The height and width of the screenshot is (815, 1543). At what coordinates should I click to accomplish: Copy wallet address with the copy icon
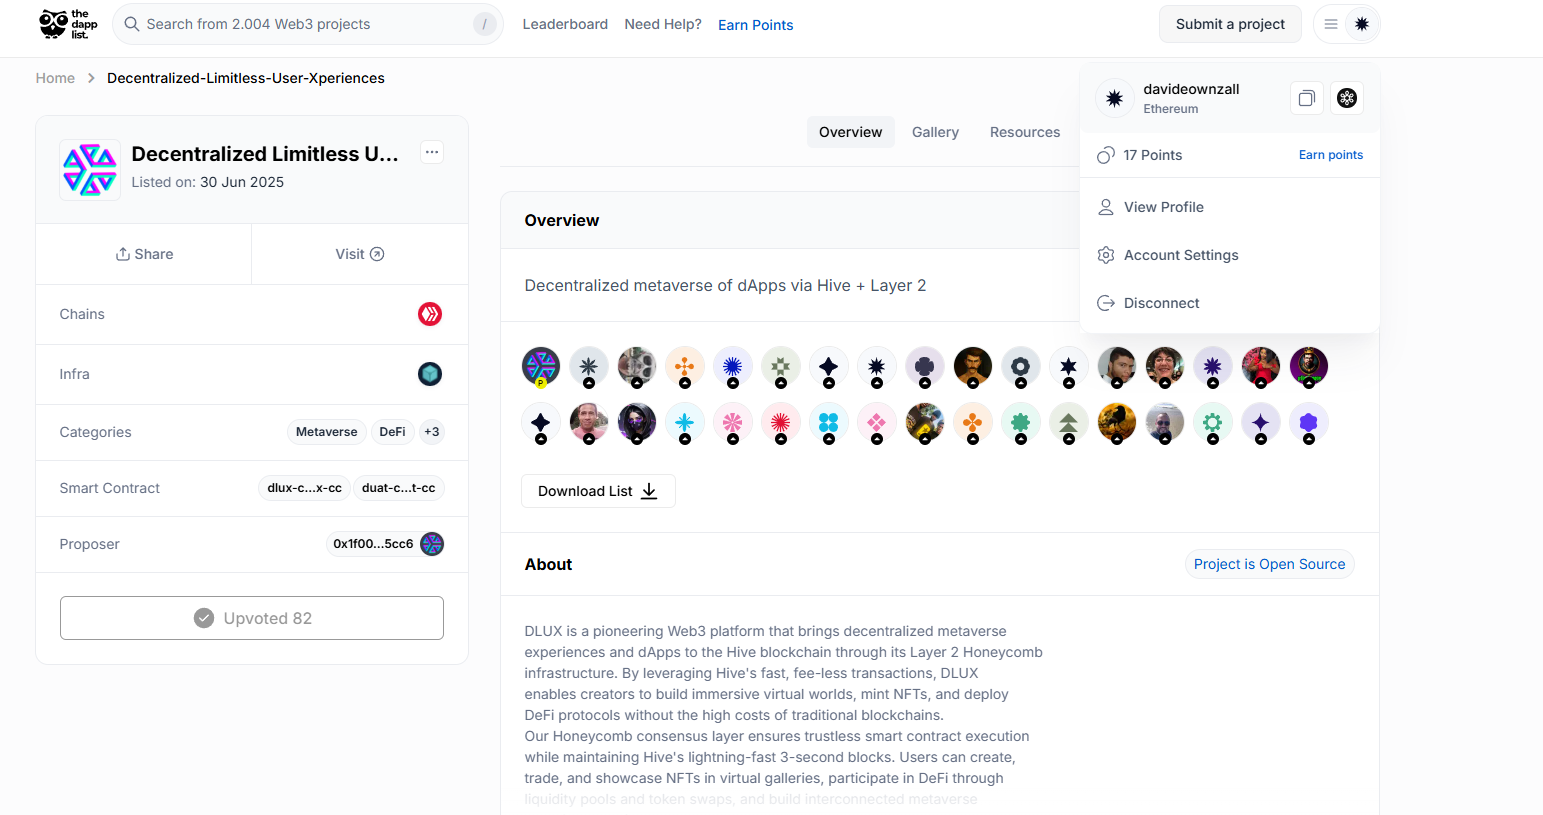(1306, 98)
